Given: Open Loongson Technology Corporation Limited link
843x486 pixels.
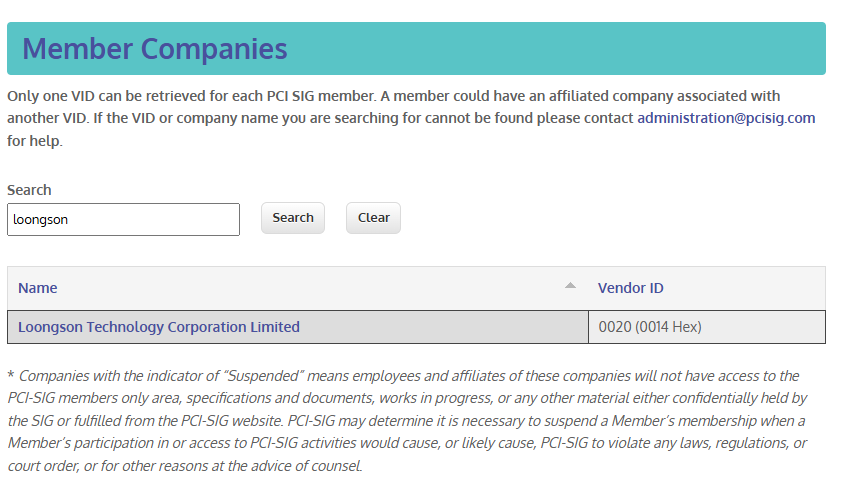Looking at the screenshot, I should click(158, 327).
